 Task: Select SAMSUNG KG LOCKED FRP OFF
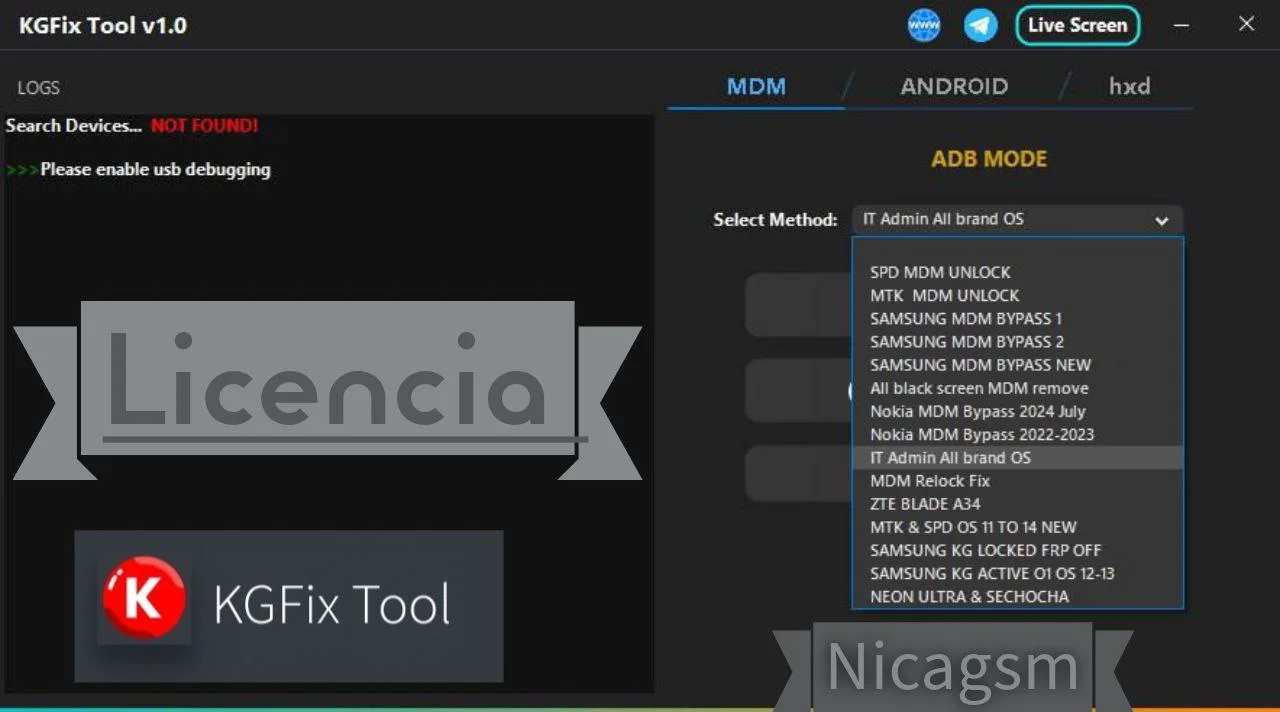coord(1017,550)
